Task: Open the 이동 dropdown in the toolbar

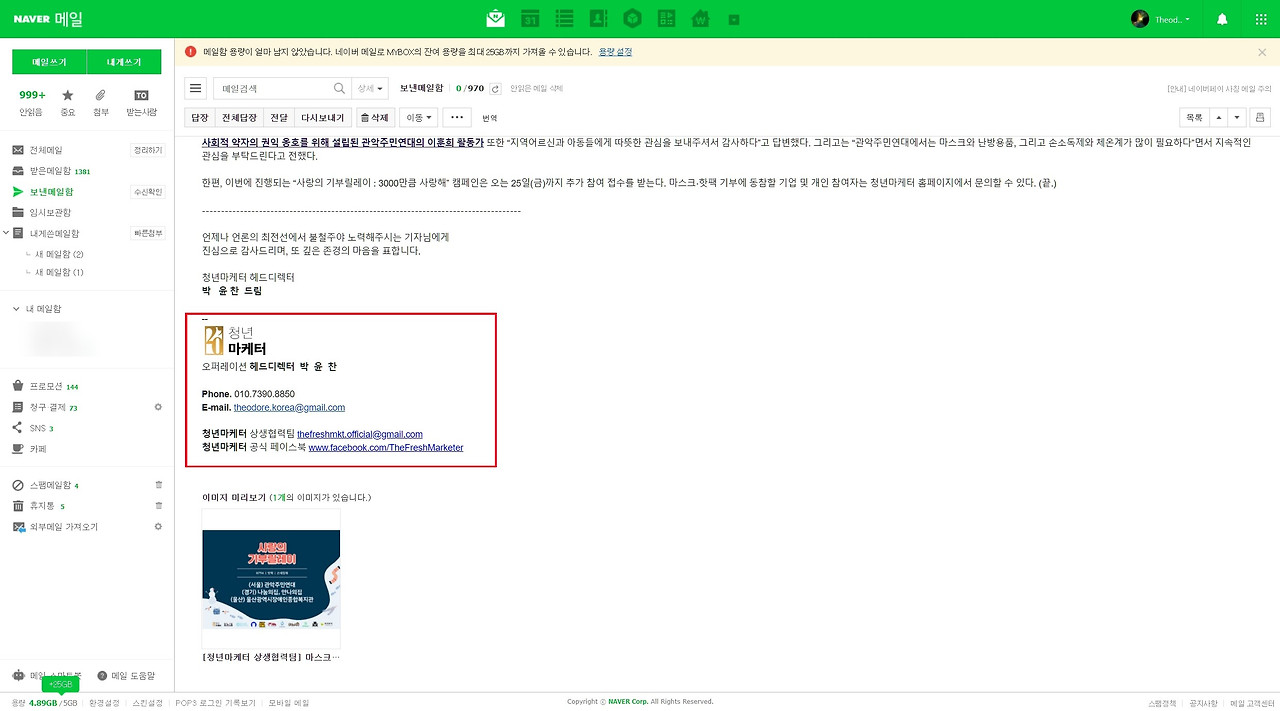Action: (x=417, y=117)
